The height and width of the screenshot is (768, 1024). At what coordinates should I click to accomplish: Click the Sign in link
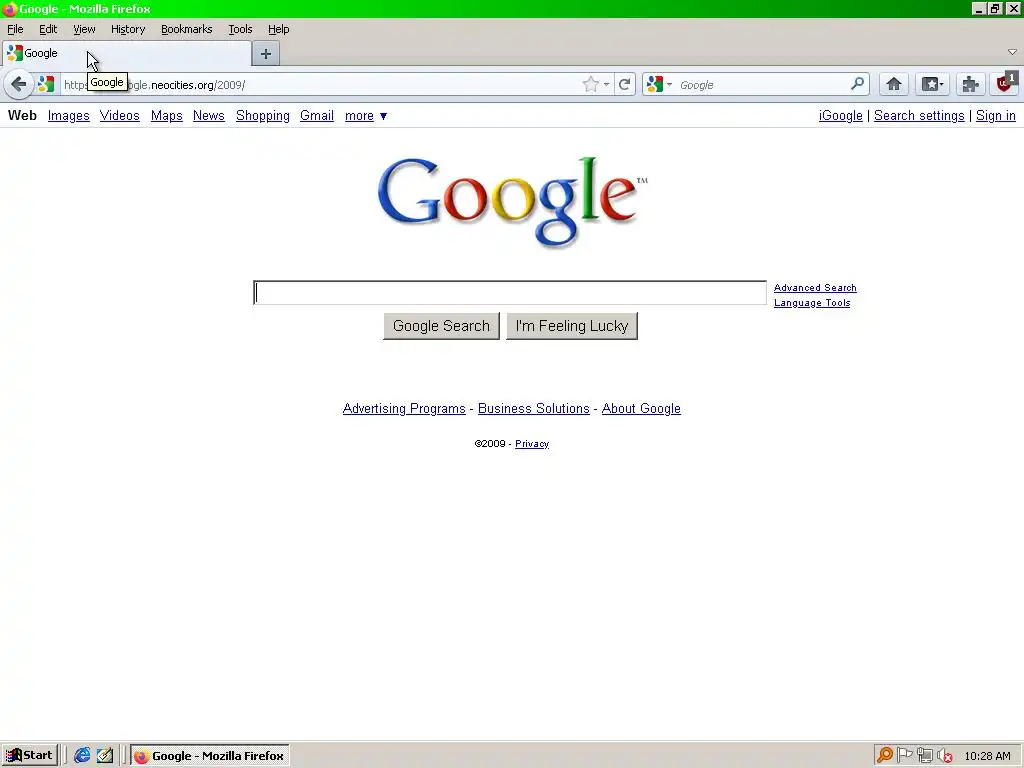point(995,116)
